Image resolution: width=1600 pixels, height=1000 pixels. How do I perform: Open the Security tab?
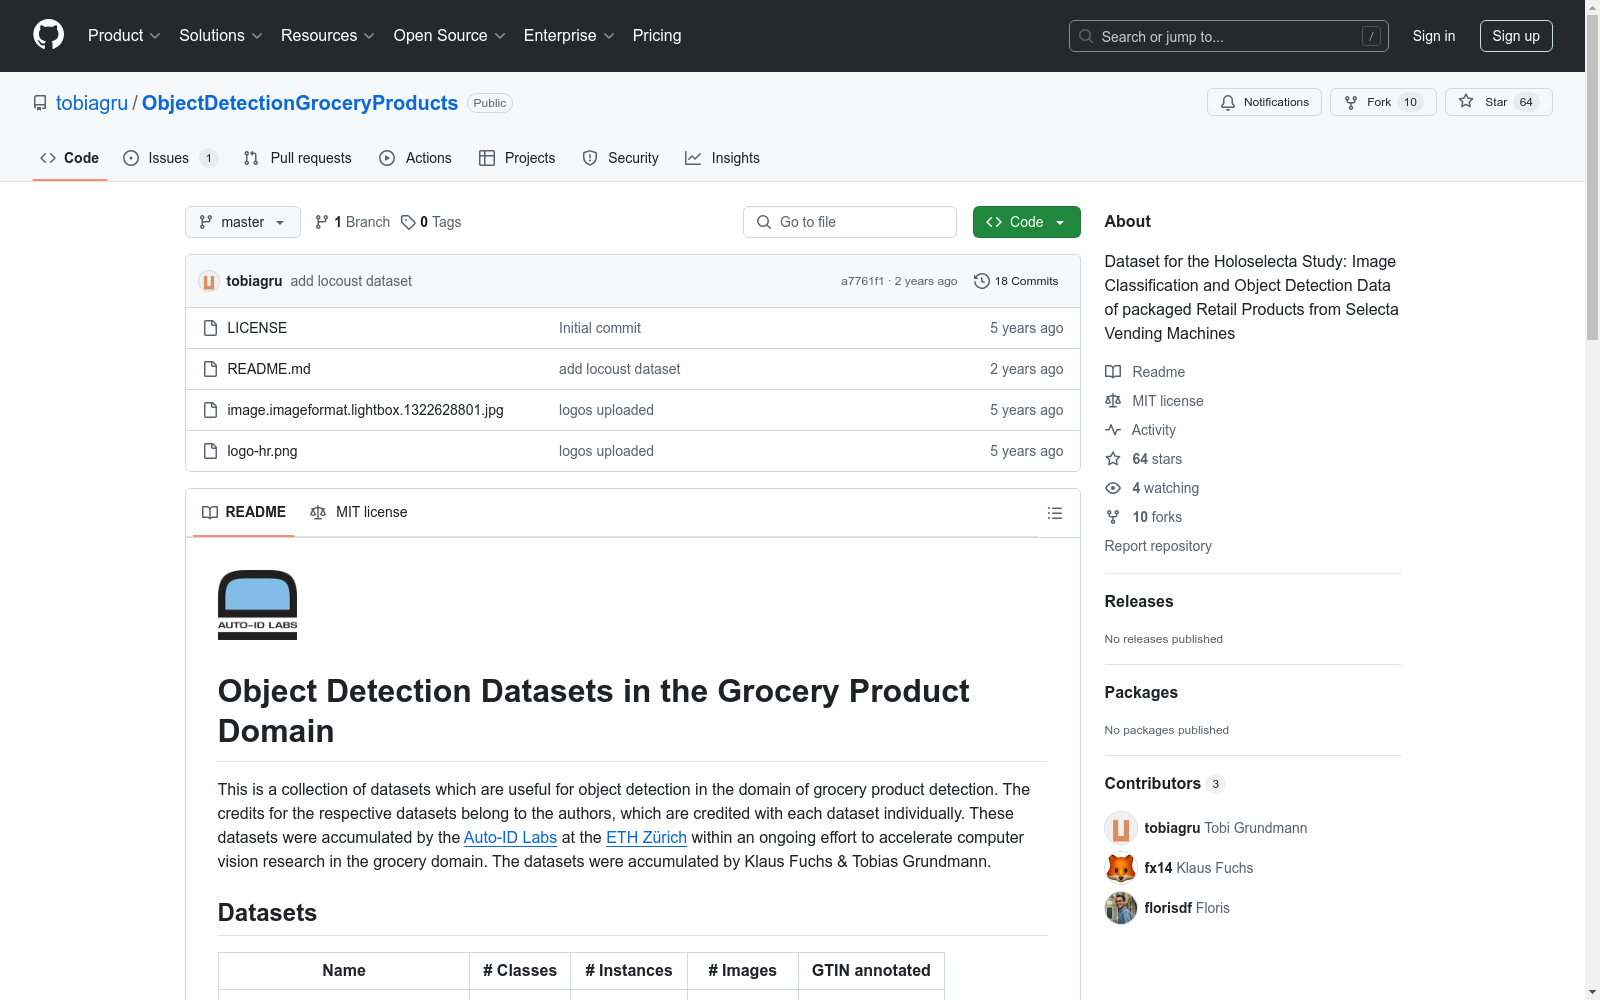[621, 158]
